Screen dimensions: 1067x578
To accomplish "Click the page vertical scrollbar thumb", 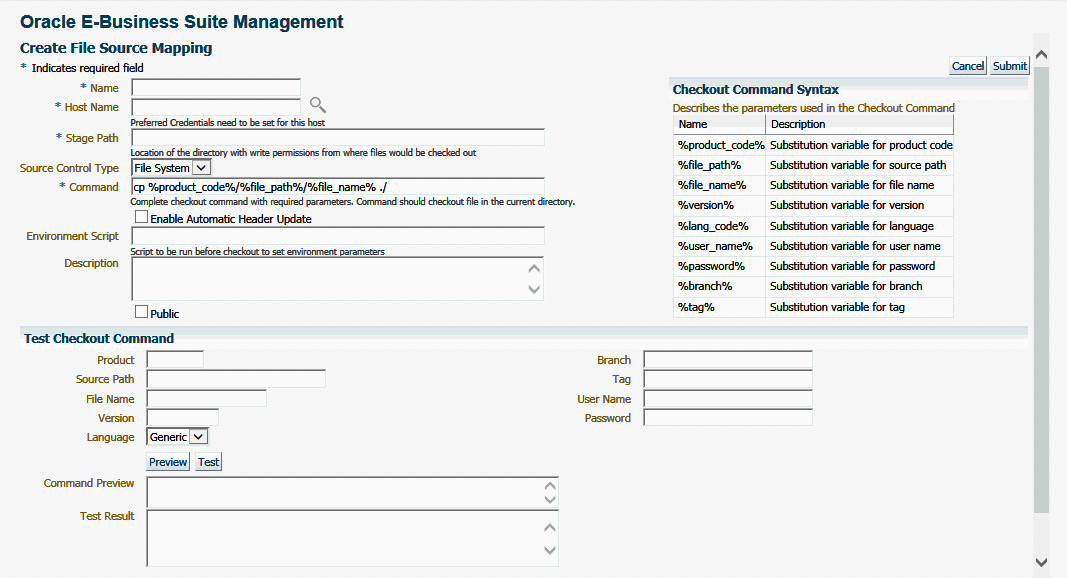I will tap(1041, 289).
